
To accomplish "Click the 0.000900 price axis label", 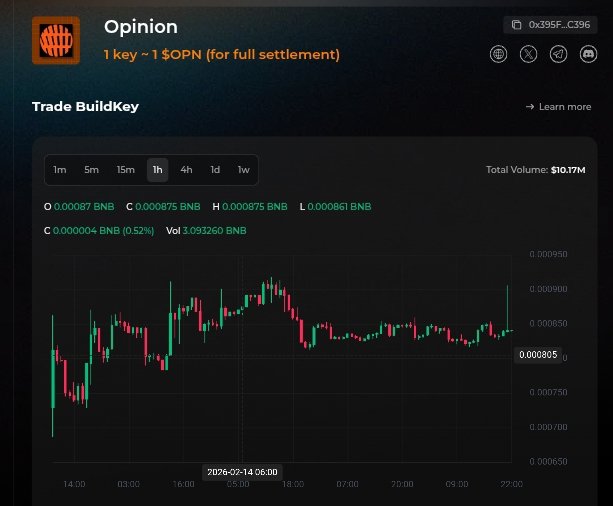I will (548, 289).
